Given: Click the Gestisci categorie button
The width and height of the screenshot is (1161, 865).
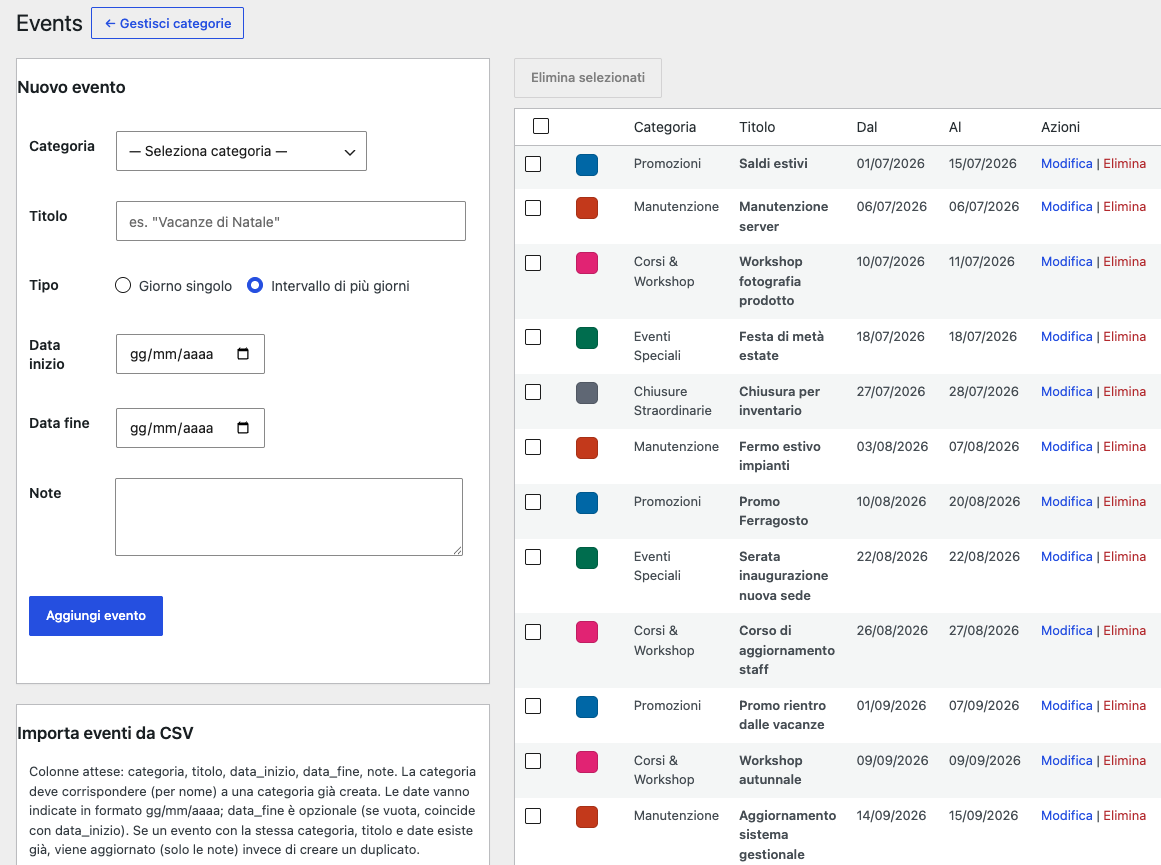Looking at the screenshot, I should coord(167,23).
